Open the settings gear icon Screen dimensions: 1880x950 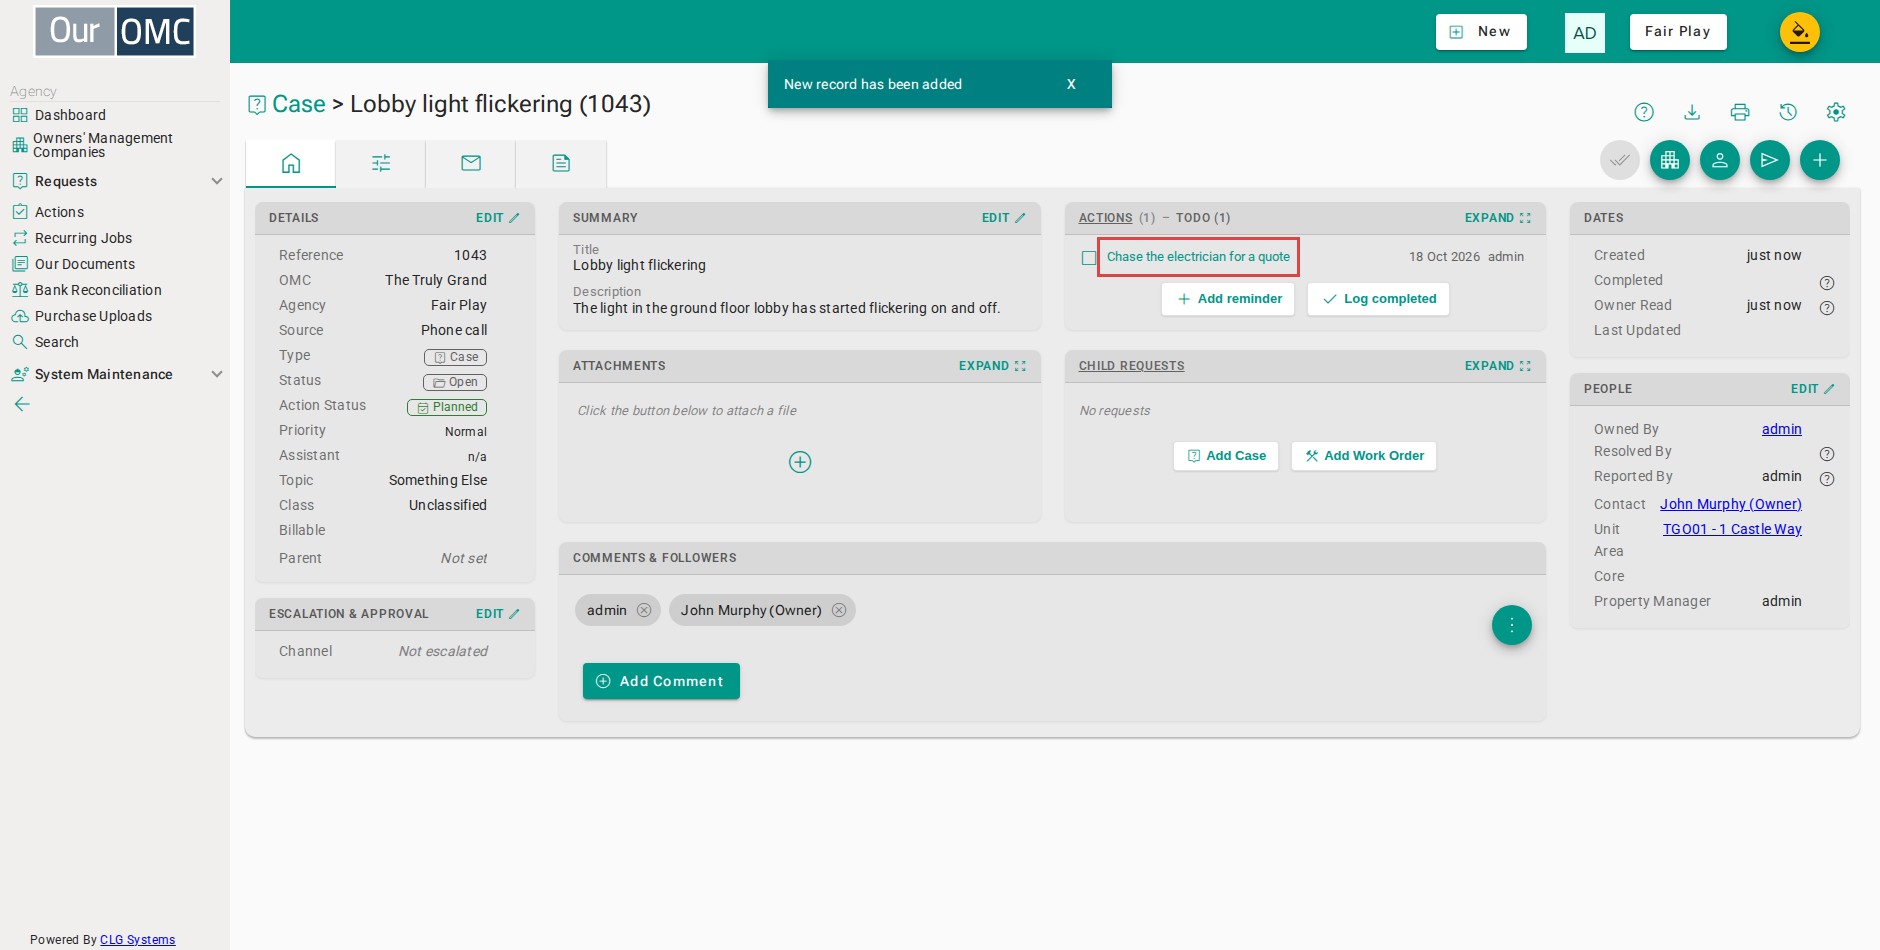(1836, 112)
